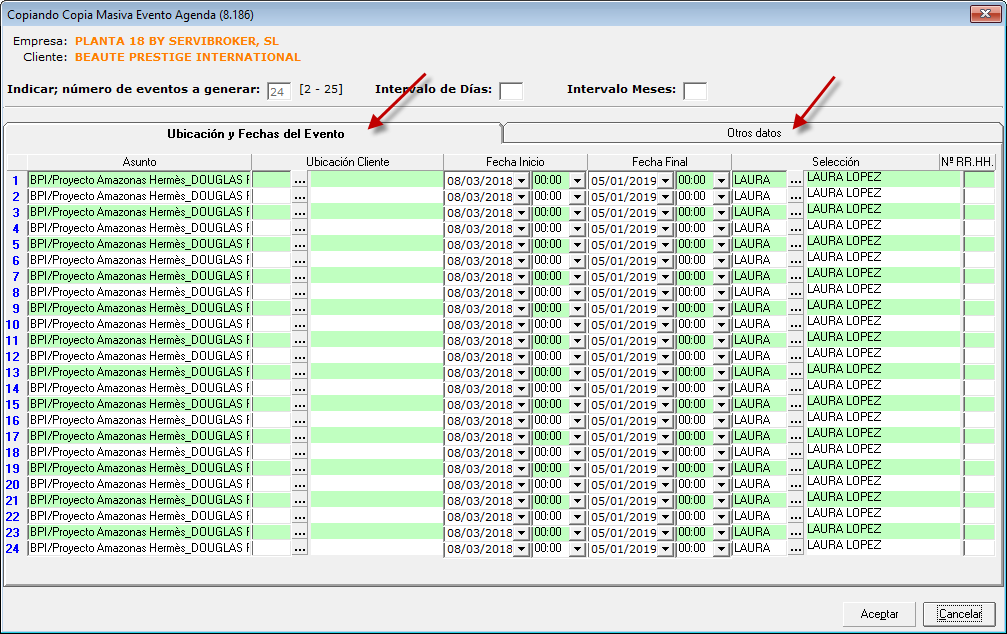Screen dimensions: 1007x634
Task: Open row 3 Fecha Inicio date dropdown
Action: (521, 213)
